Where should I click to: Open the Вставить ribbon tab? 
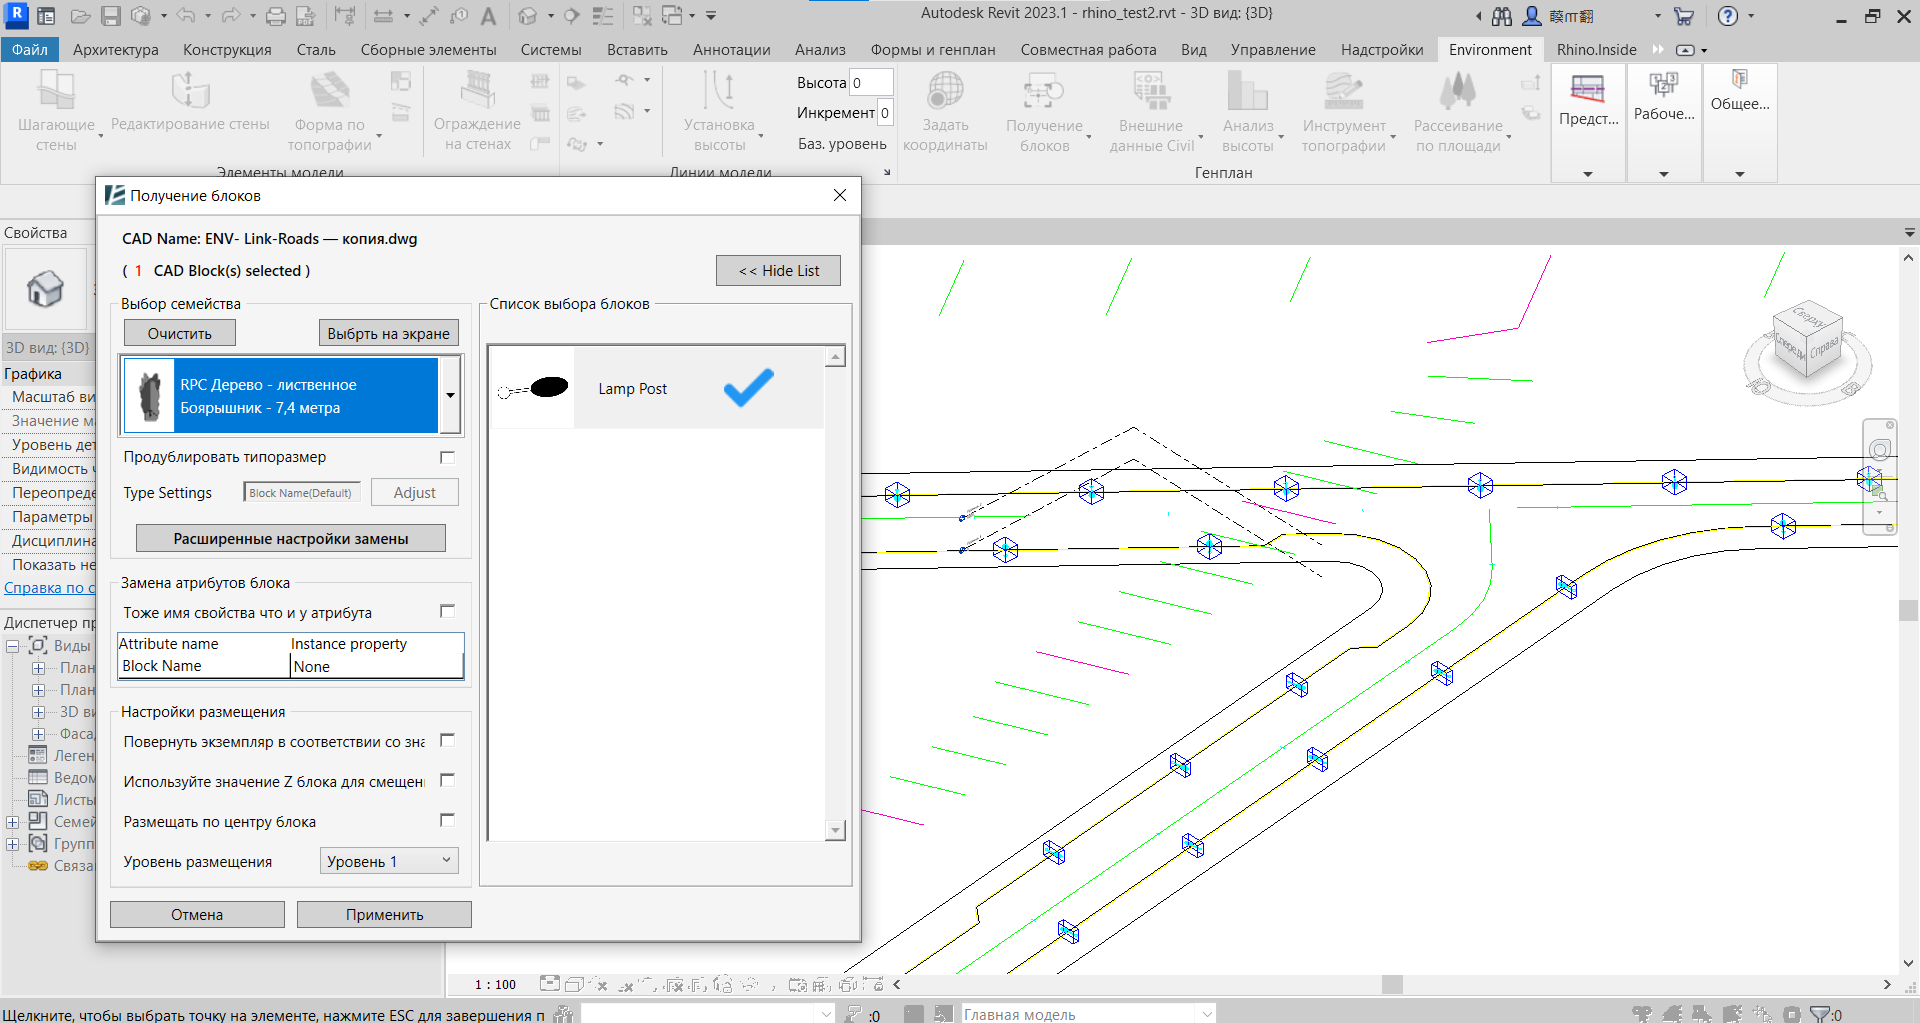(635, 49)
